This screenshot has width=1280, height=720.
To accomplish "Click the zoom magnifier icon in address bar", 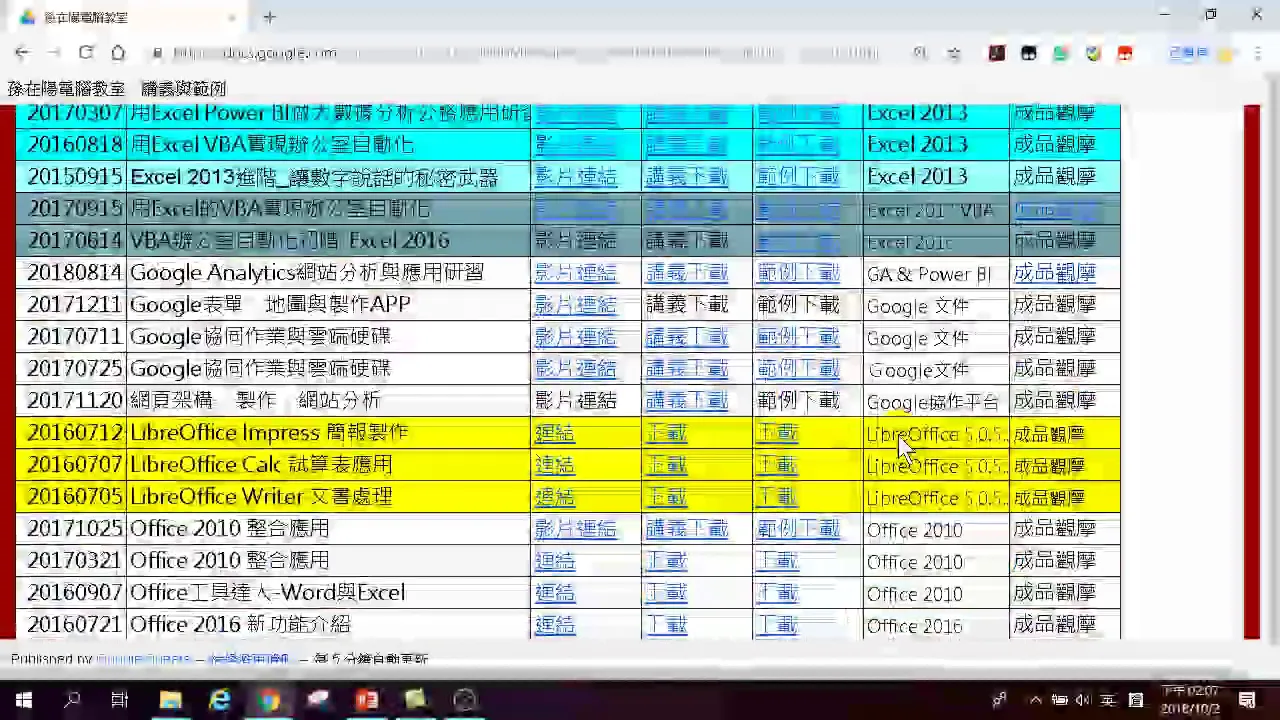I will click(920, 53).
